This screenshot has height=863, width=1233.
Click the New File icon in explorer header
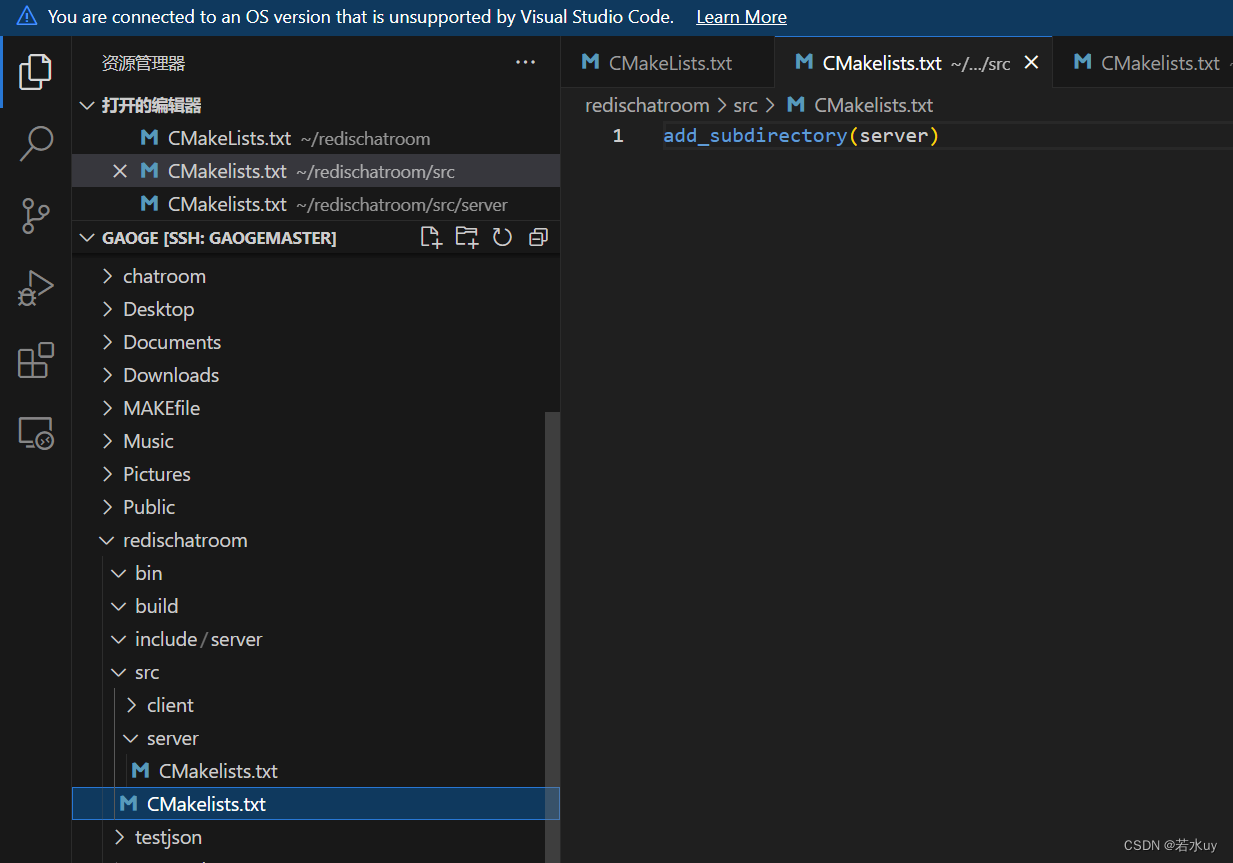pyautogui.click(x=431, y=237)
